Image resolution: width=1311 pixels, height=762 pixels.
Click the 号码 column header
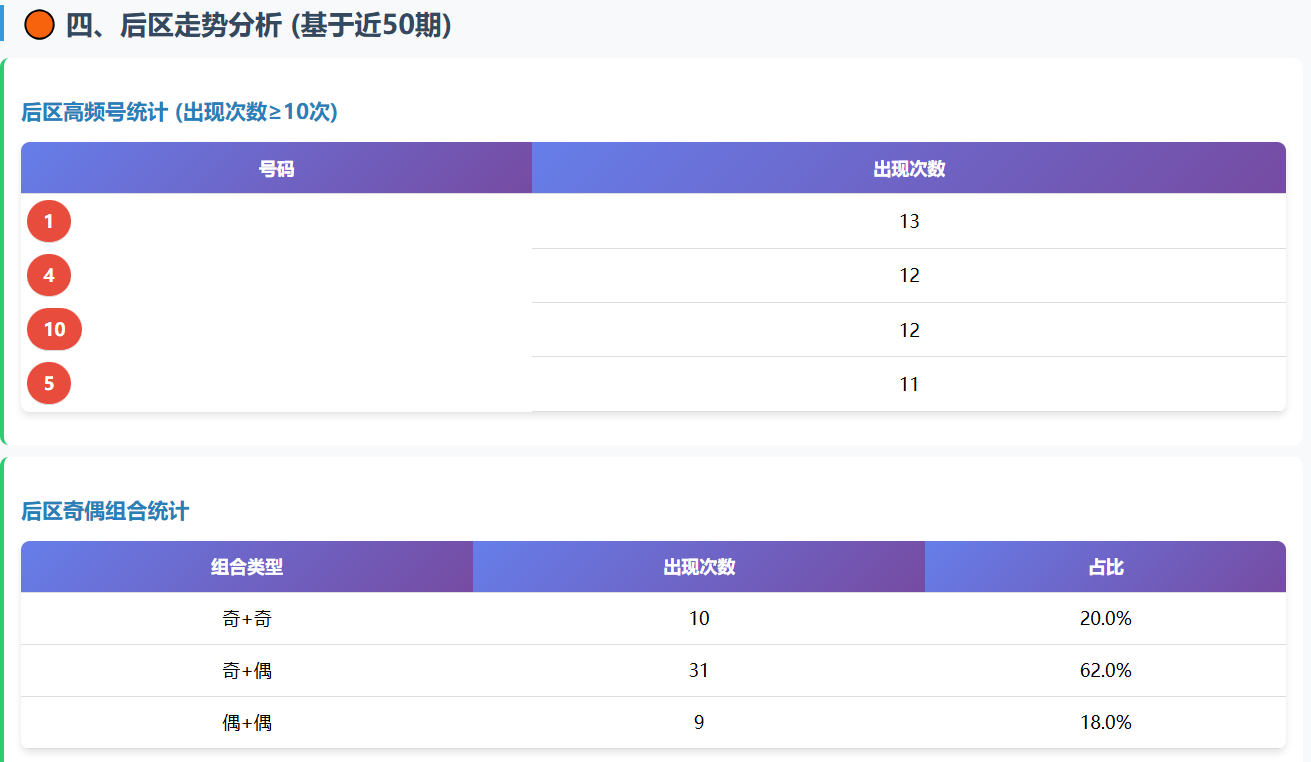coord(276,168)
